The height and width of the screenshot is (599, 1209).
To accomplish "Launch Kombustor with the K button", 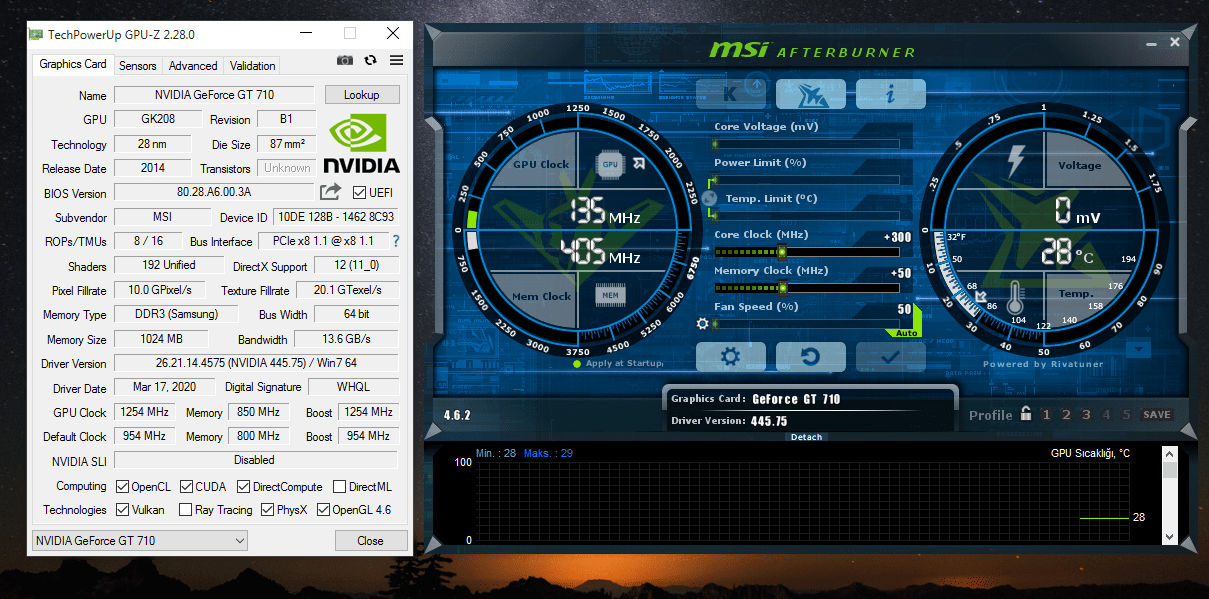I will (730, 94).
